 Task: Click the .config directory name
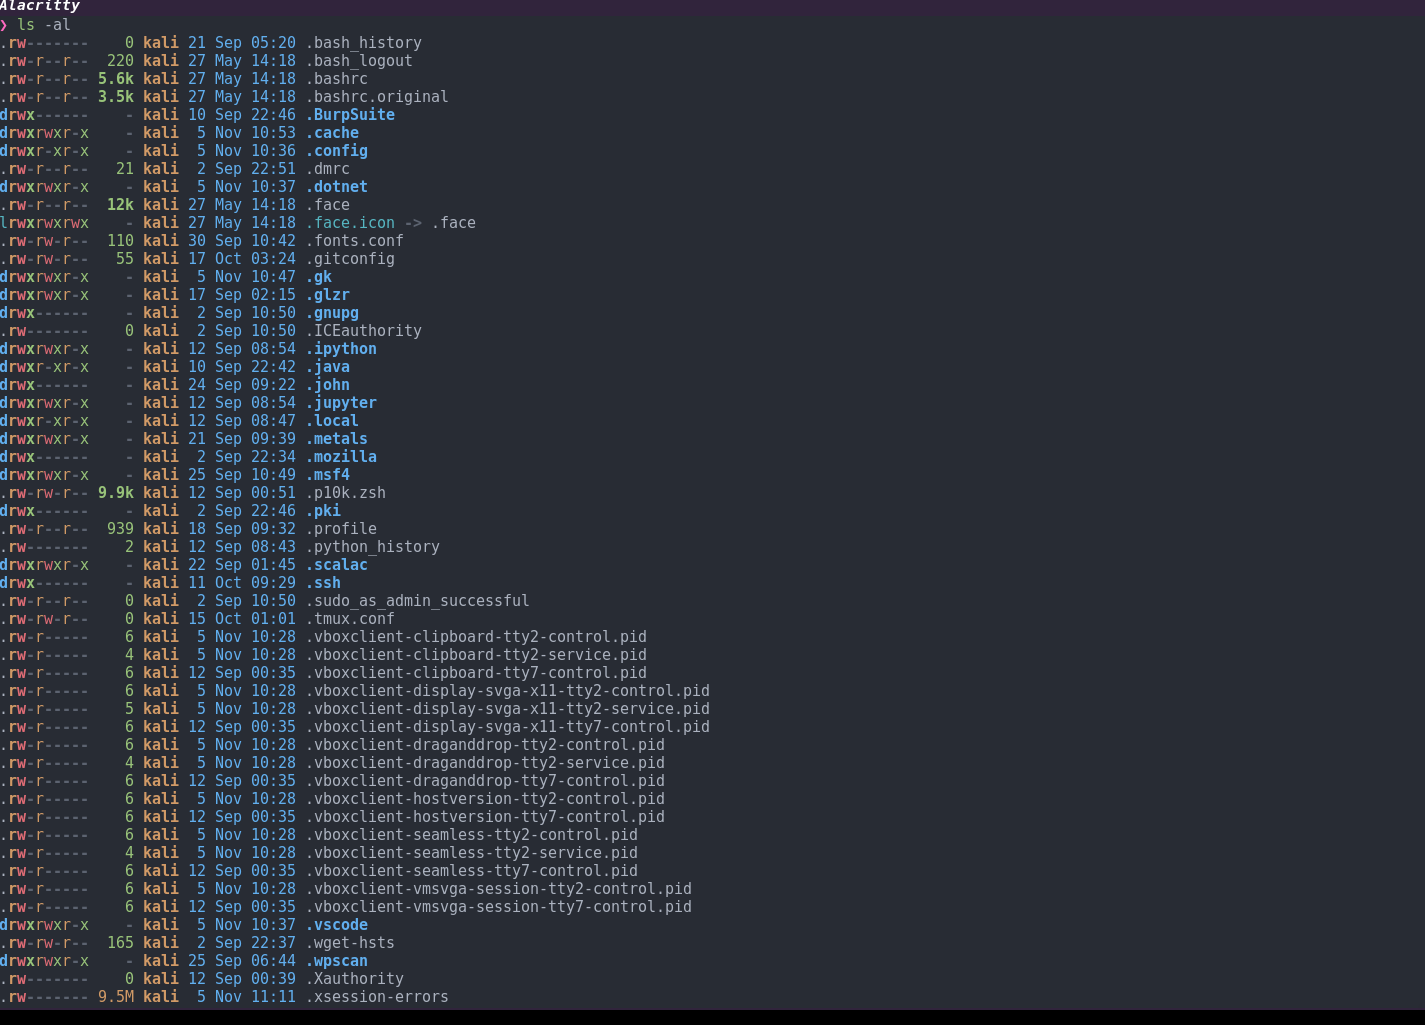(337, 151)
